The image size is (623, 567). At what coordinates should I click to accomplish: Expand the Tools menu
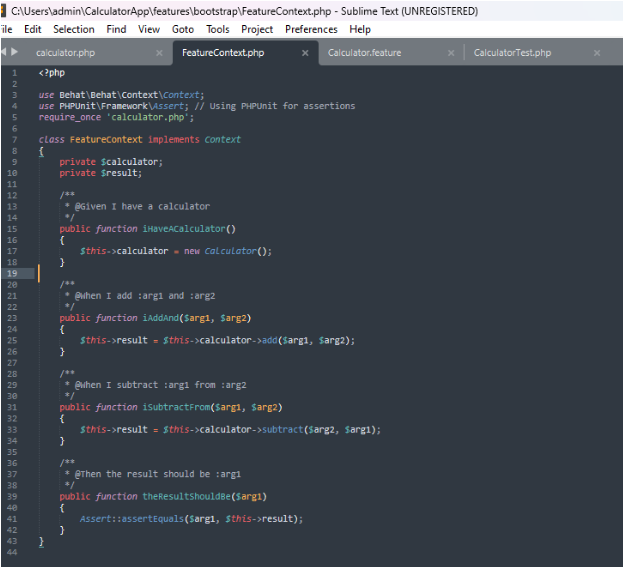pos(217,30)
